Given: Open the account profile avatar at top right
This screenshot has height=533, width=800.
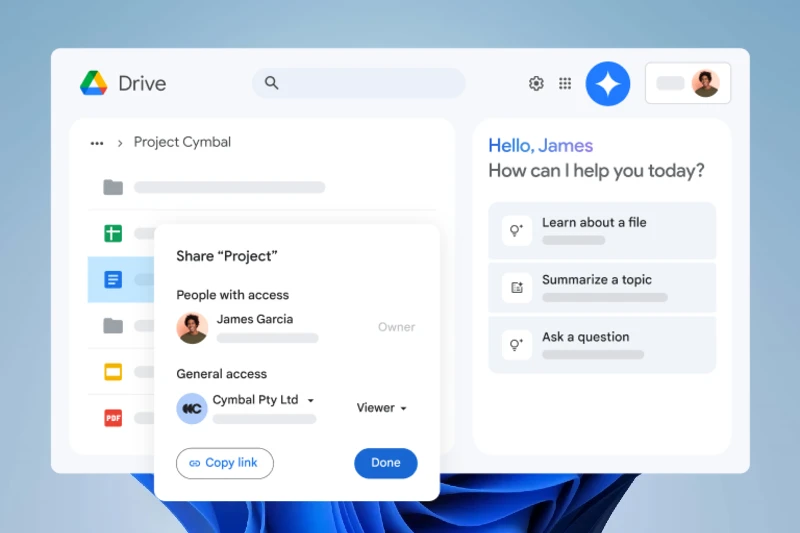Looking at the screenshot, I should click(x=705, y=83).
